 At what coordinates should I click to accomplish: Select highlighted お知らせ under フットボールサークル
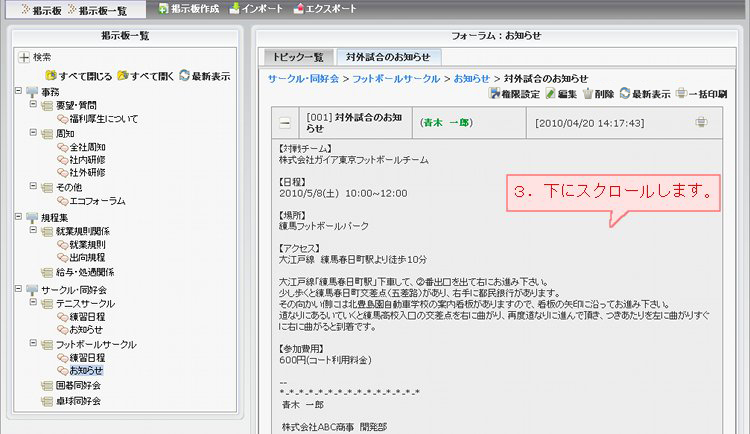click(86, 370)
